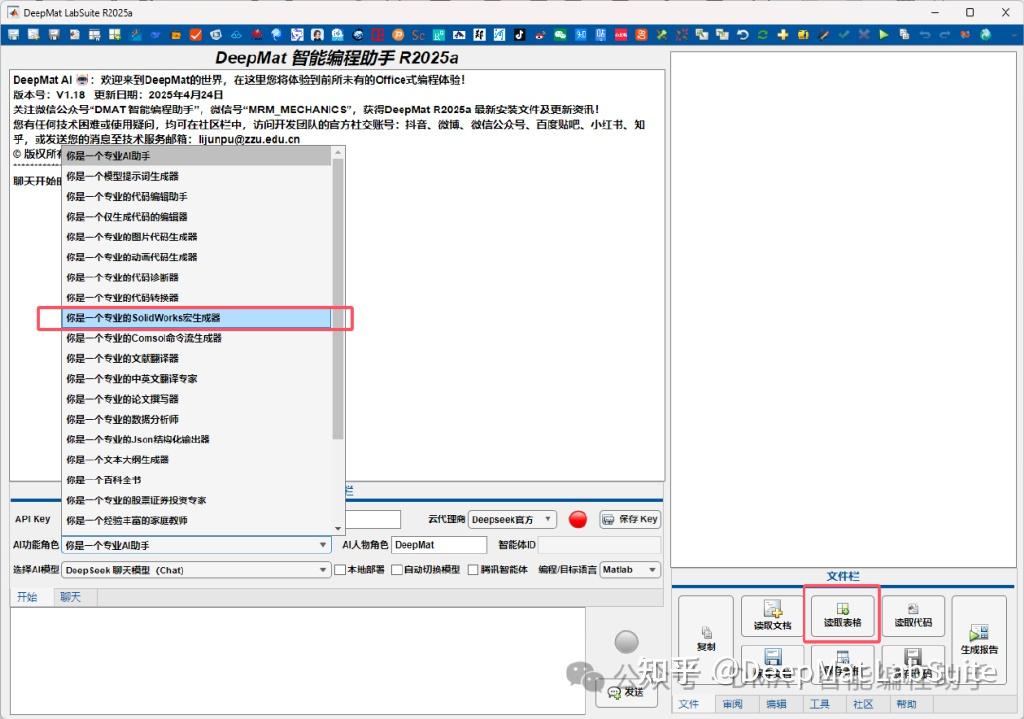Click the 保存 Key button

tap(630, 519)
